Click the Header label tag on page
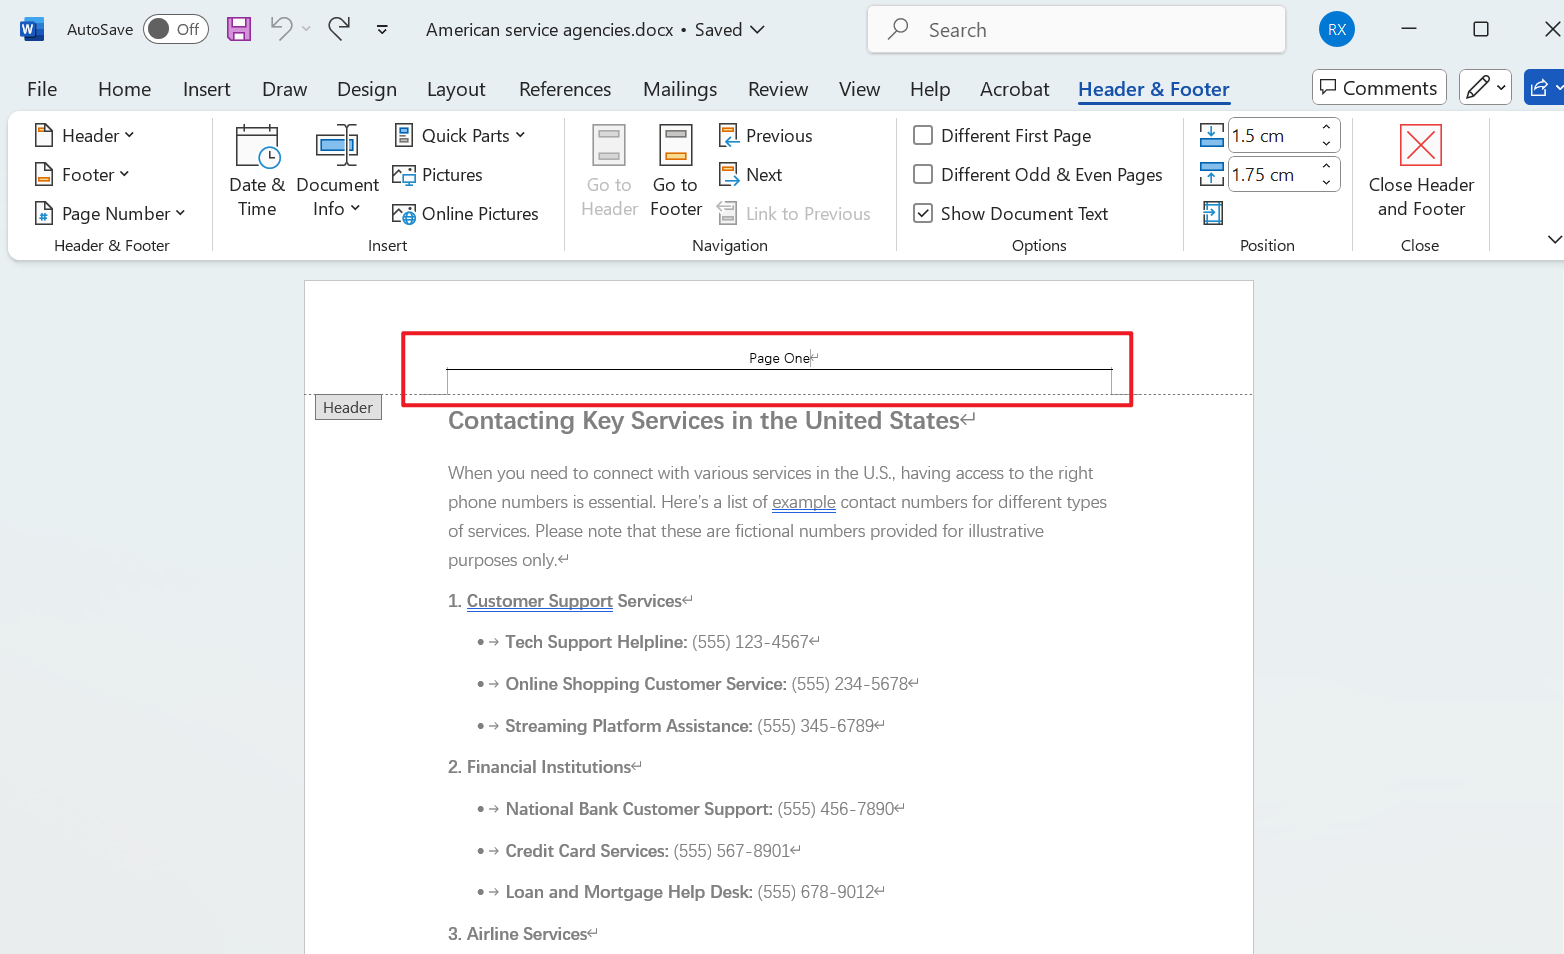 click(348, 408)
